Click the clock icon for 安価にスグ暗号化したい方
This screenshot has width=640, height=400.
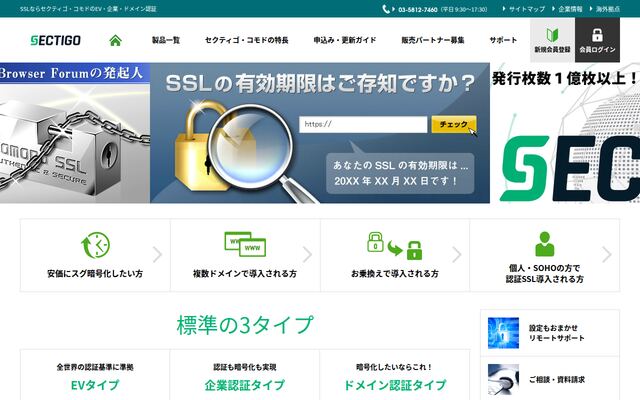click(96, 245)
